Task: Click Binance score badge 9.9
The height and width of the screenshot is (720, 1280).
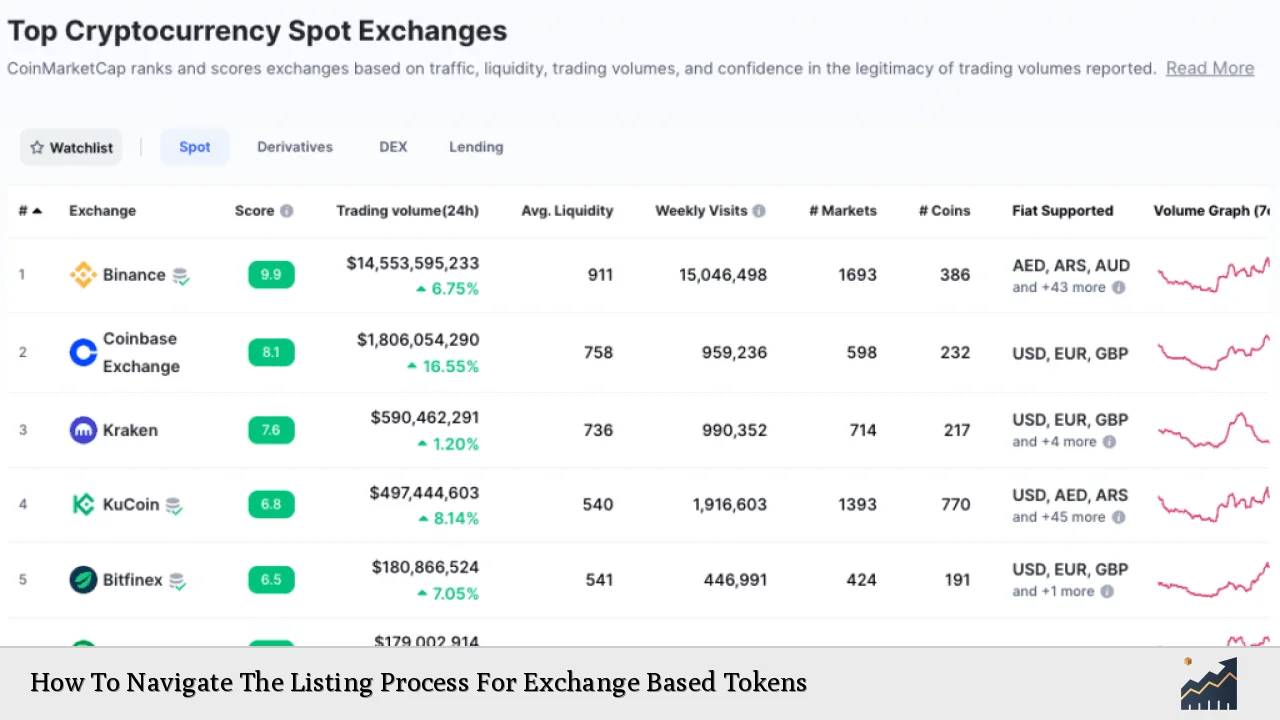Action: (271, 275)
